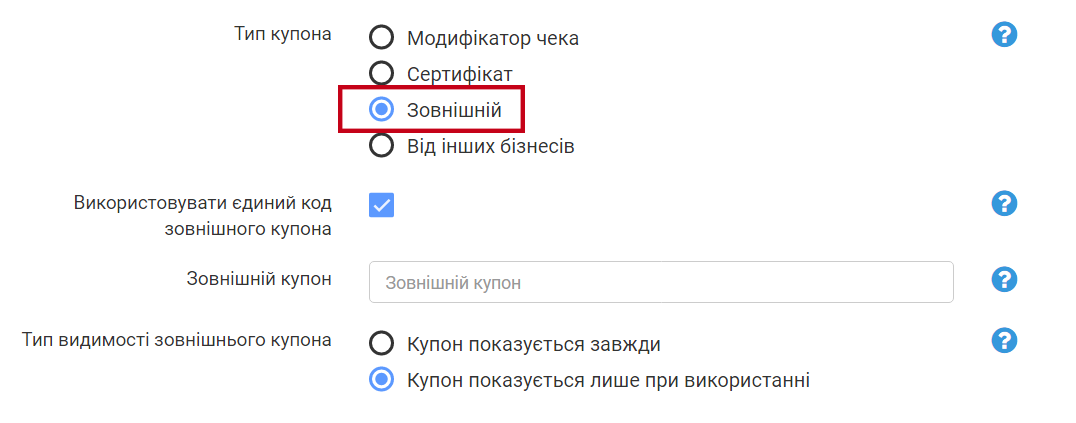Click the Модифікатор чека option text
This screenshot has width=1076, height=423.
(492, 38)
